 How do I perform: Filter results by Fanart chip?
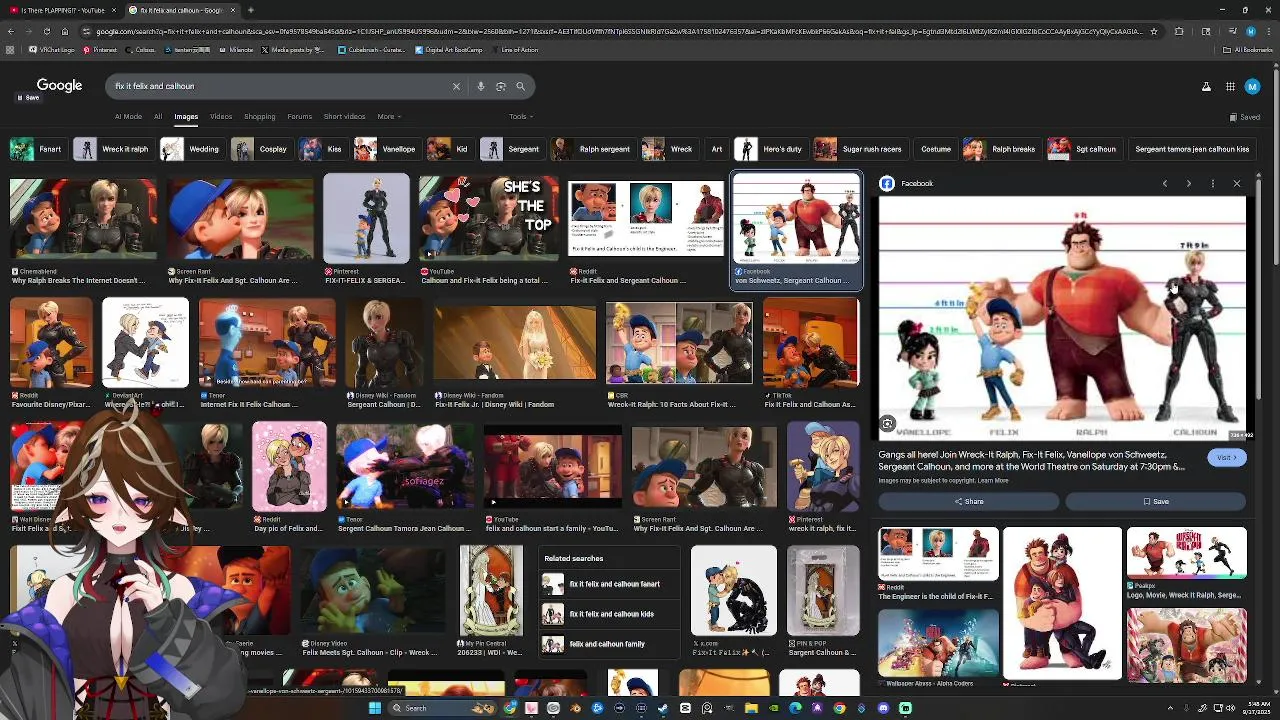coord(37,149)
